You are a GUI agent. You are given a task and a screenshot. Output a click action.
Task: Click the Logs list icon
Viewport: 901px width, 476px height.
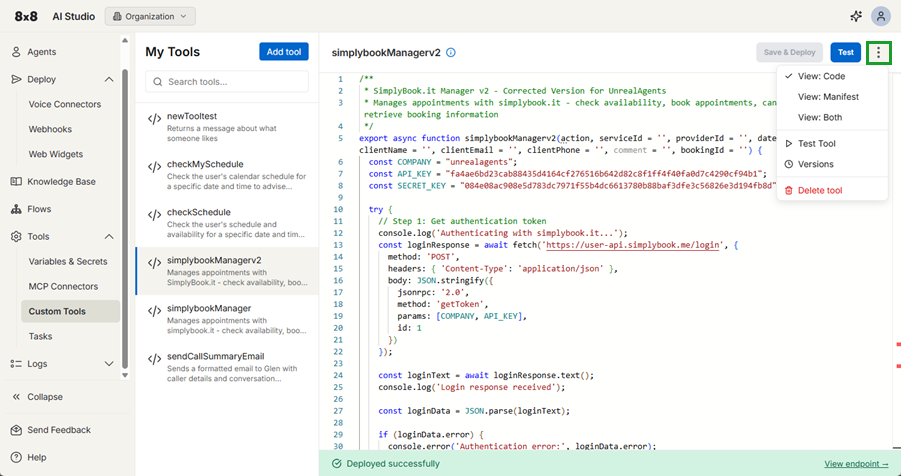[16, 364]
